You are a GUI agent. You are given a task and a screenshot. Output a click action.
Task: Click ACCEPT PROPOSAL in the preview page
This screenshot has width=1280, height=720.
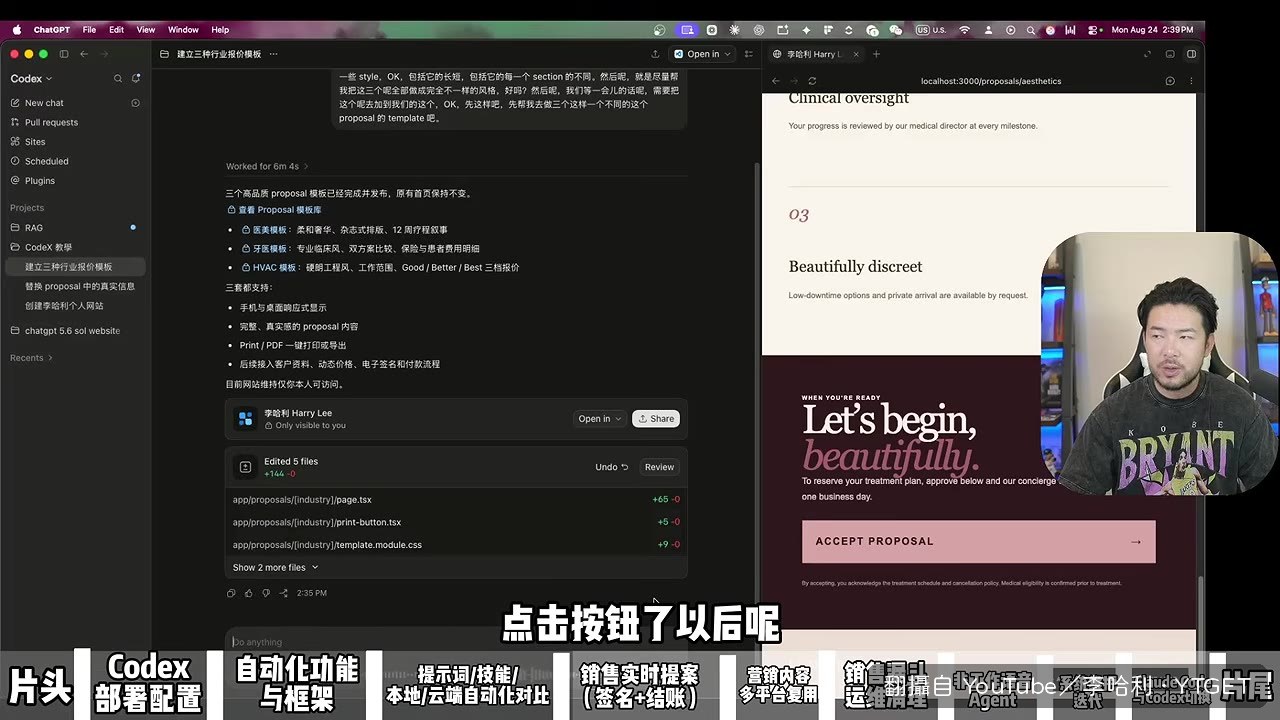pyautogui.click(x=978, y=541)
